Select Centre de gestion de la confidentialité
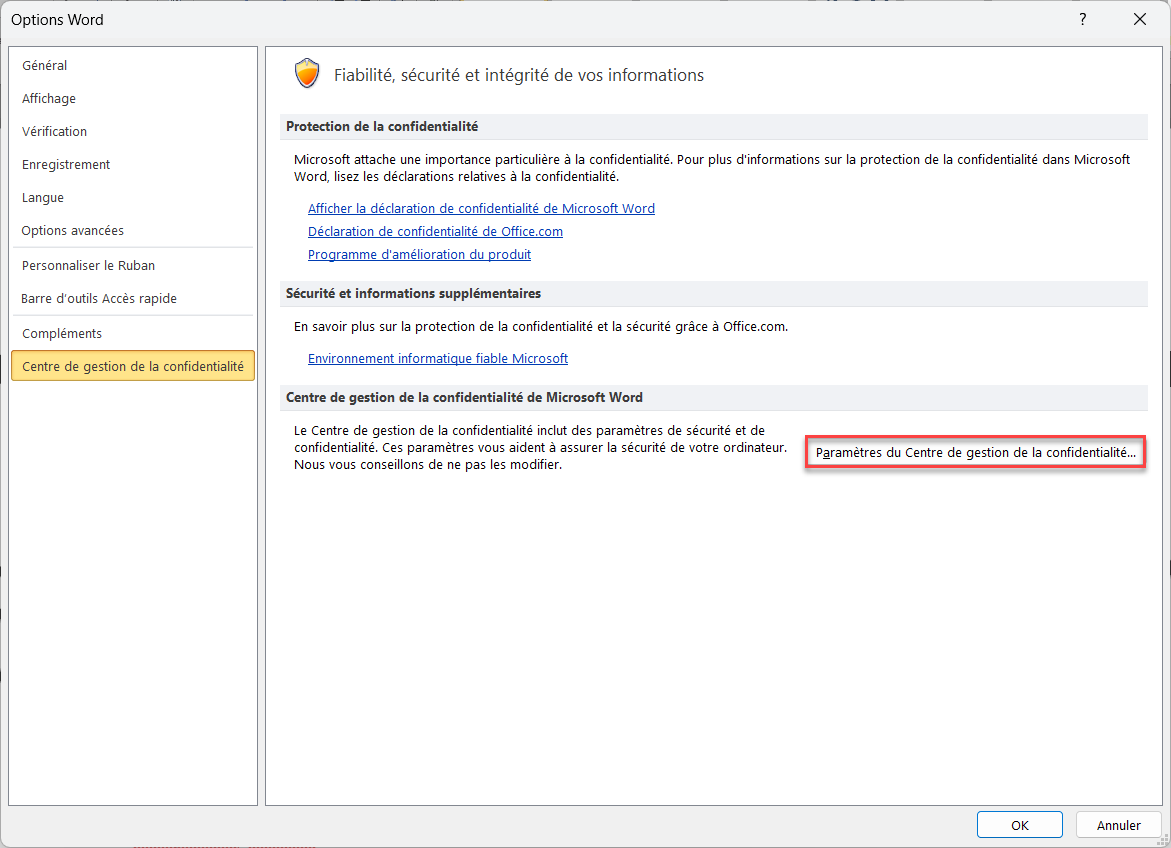This screenshot has width=1171, height=848. point(133,367)
